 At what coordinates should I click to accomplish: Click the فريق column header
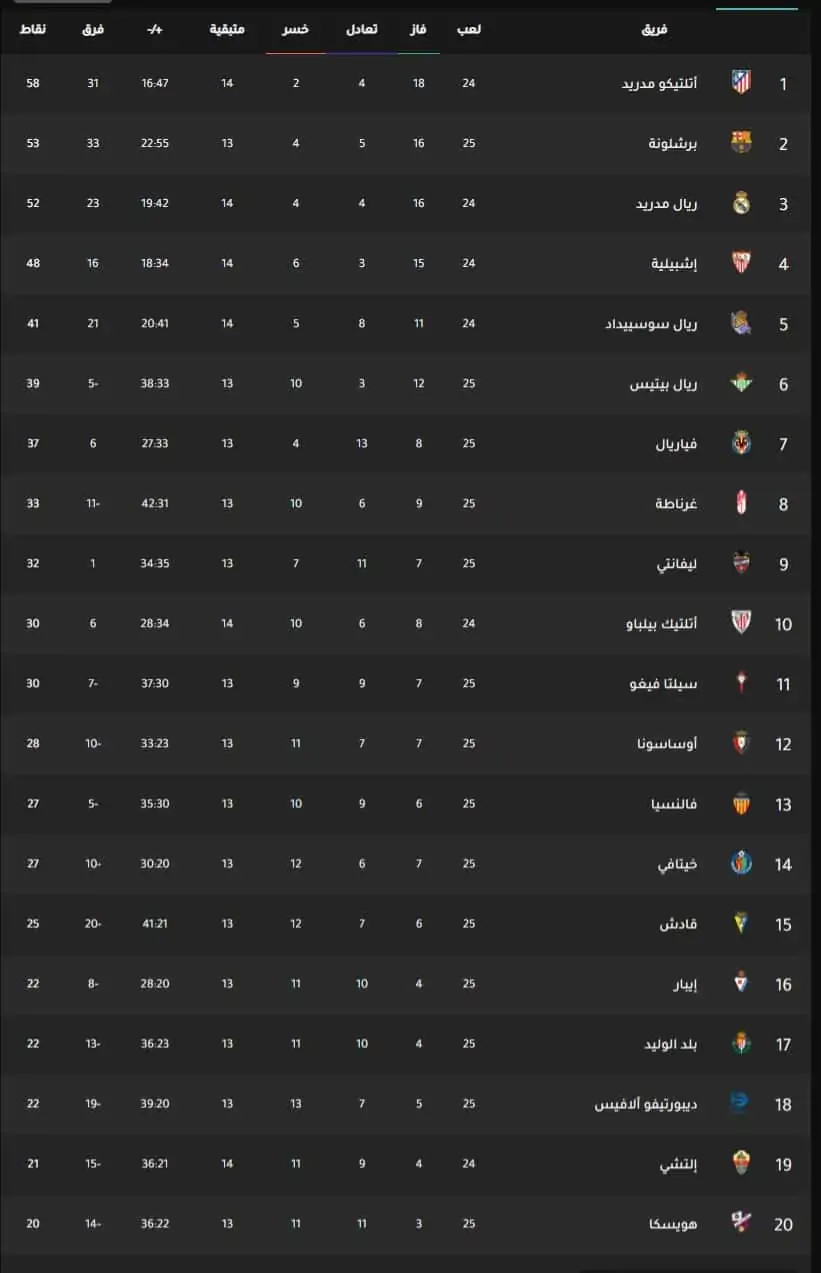tap(654, 29)
